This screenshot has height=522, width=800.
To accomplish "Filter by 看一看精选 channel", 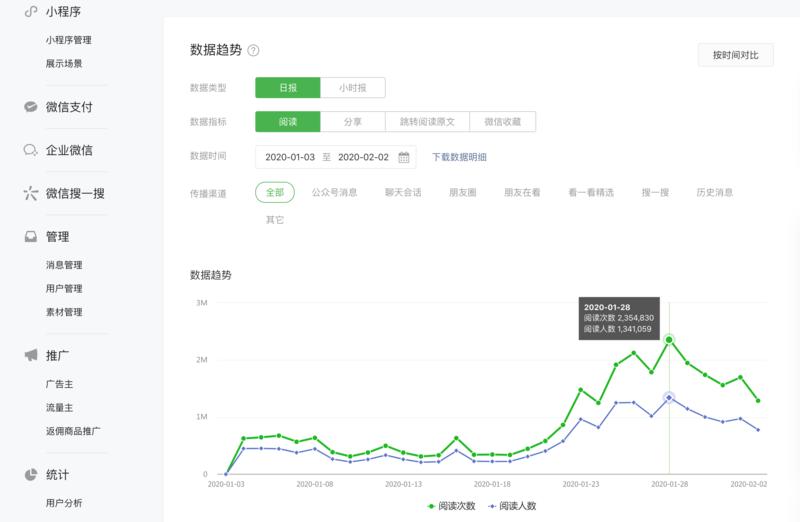I will (591, 192).
